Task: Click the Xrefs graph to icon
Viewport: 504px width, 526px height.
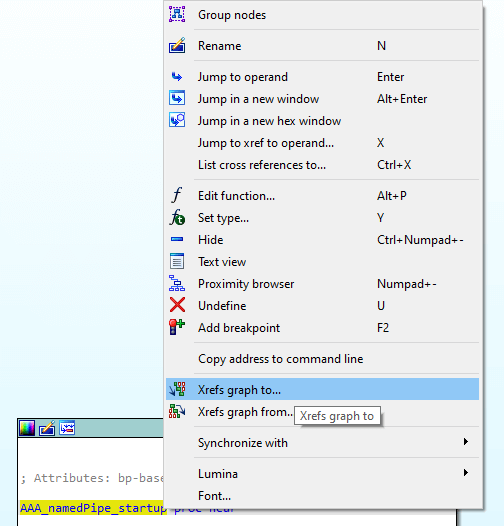Action: pos(177,389)
